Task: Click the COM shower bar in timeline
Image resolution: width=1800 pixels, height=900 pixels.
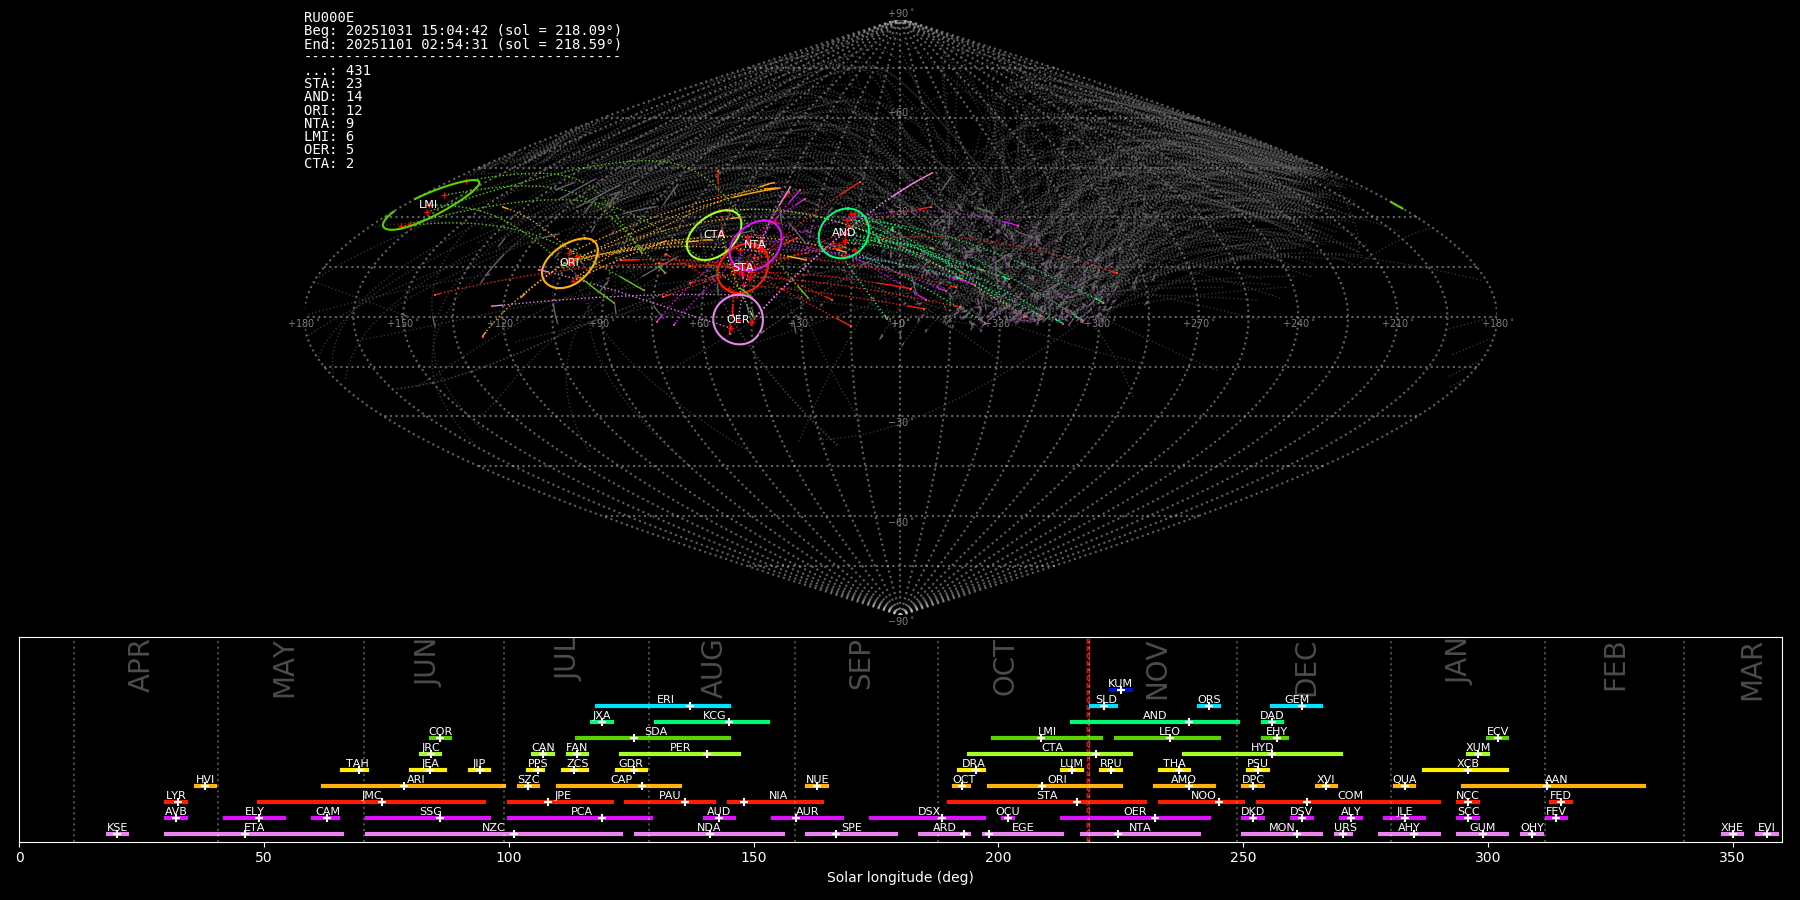Action: [x=1349, y=802]
